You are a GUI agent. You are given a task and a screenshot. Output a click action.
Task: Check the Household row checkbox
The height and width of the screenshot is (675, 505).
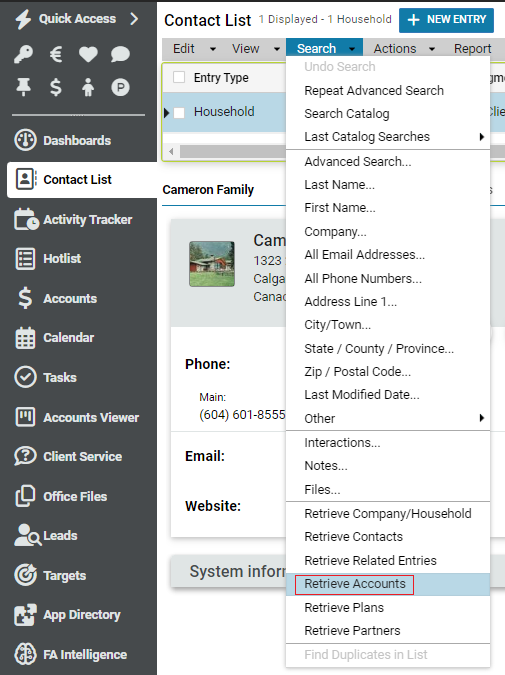179,112
